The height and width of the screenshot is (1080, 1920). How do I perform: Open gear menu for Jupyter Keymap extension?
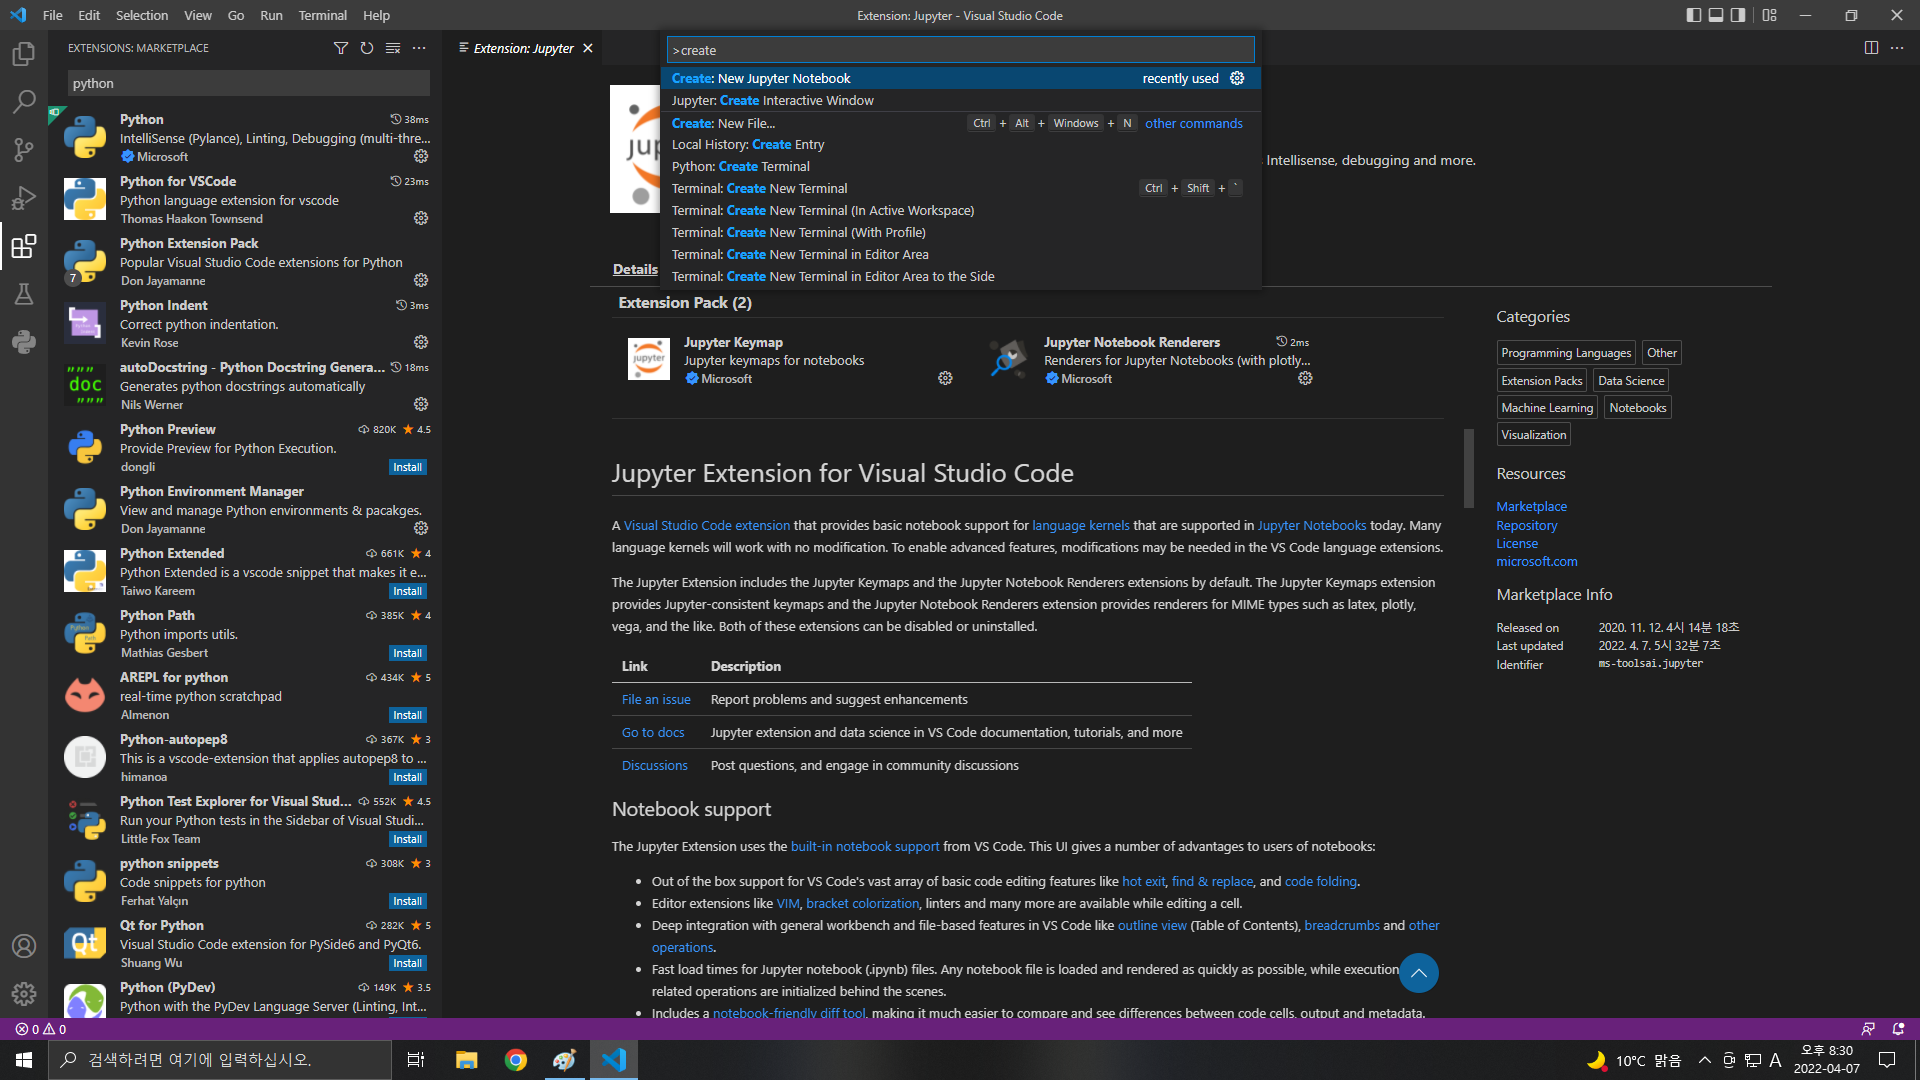tap(945, 378)
